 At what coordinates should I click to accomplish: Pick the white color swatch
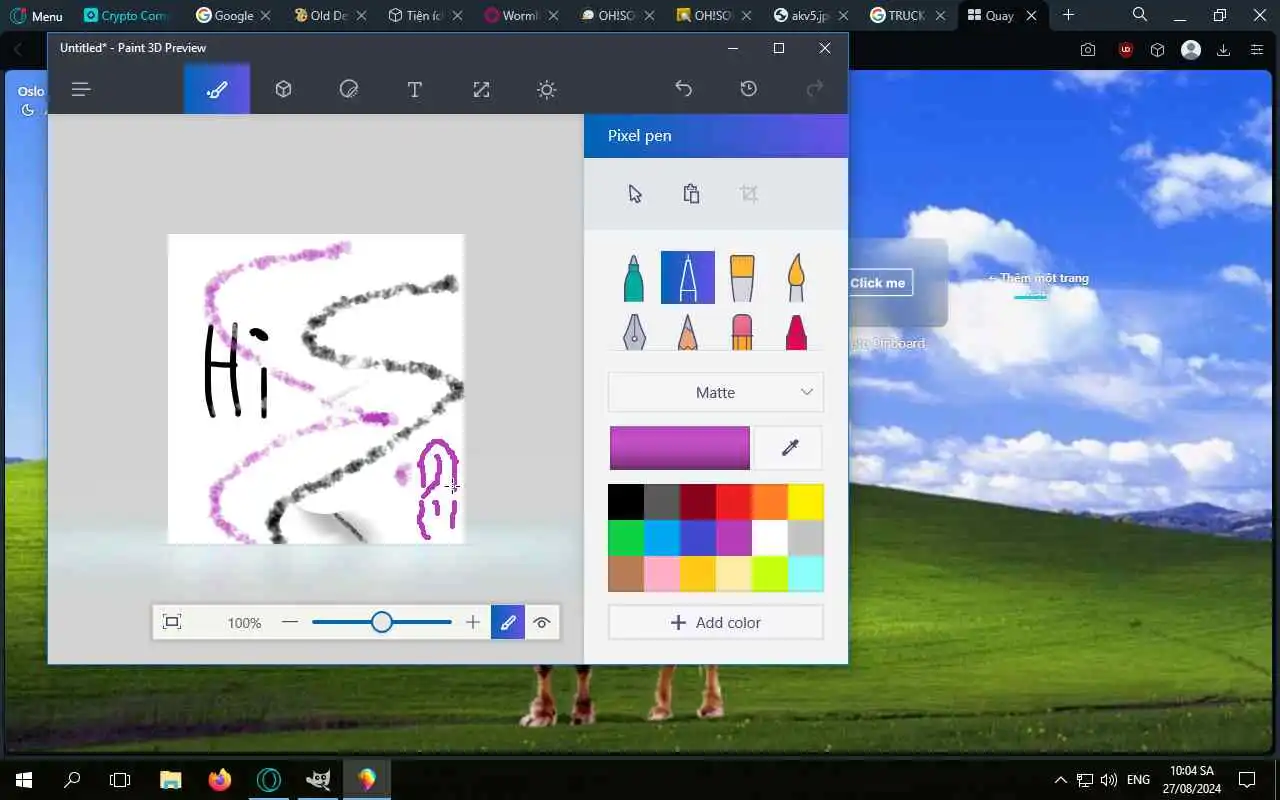click(x=770, y=538)
